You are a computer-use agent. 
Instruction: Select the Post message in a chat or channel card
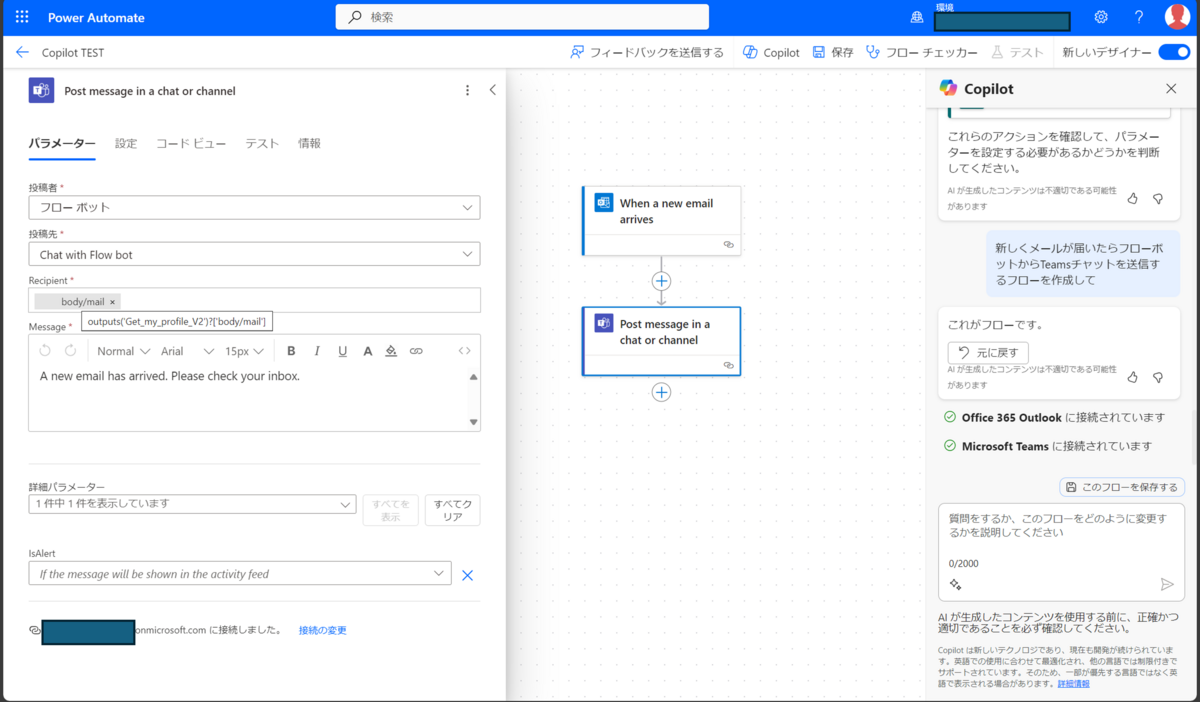pyautogui.click(x=661, y=341)
